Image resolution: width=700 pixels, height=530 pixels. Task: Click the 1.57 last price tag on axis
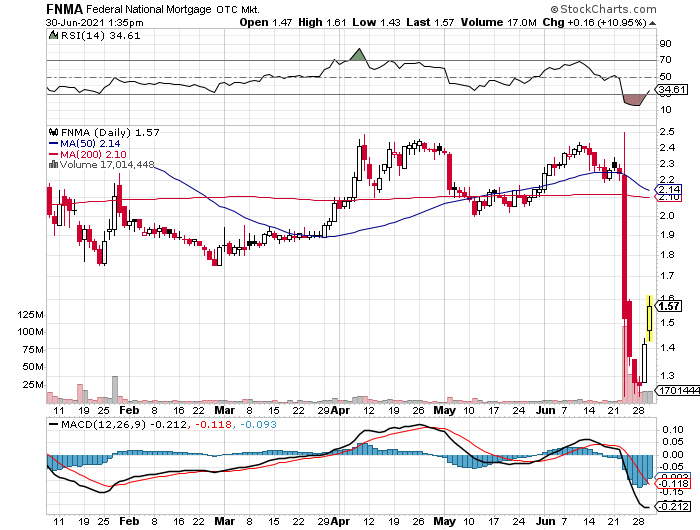point(668,306)
